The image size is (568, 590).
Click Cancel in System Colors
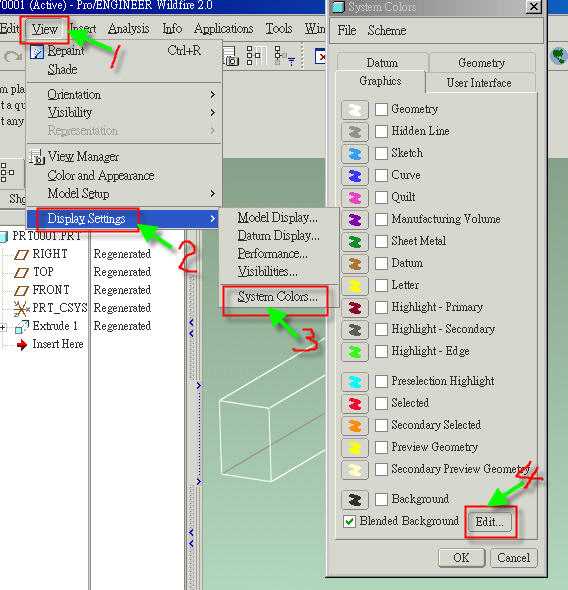(513, 558)
